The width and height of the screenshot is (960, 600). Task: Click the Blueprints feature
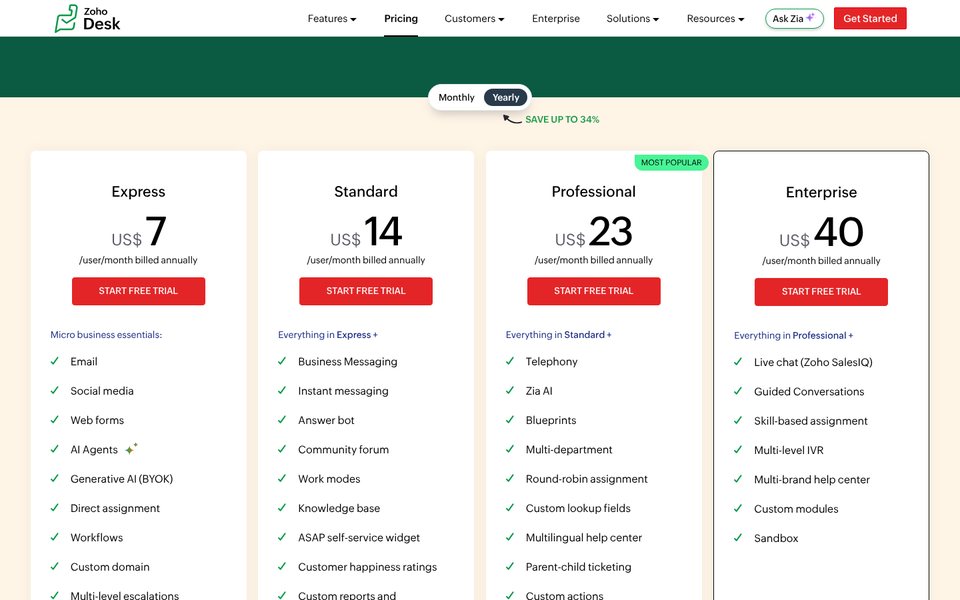[550, 421]
